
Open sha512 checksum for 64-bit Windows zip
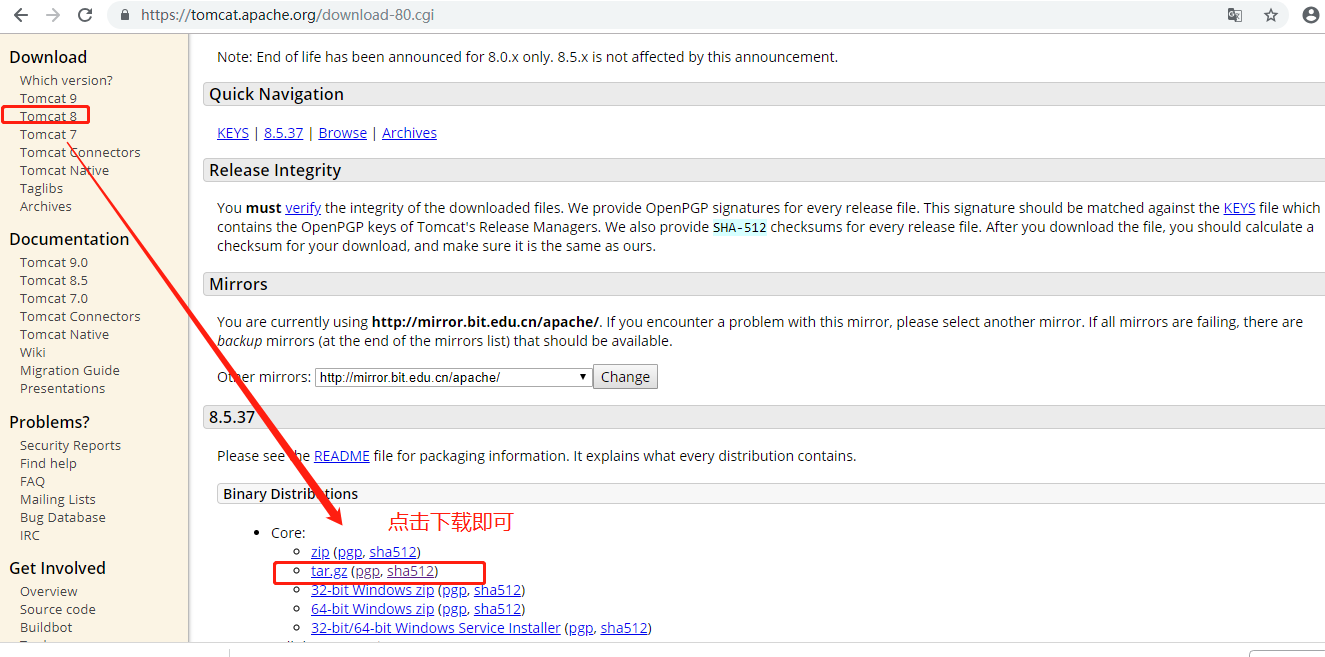[x=497, y=609]
